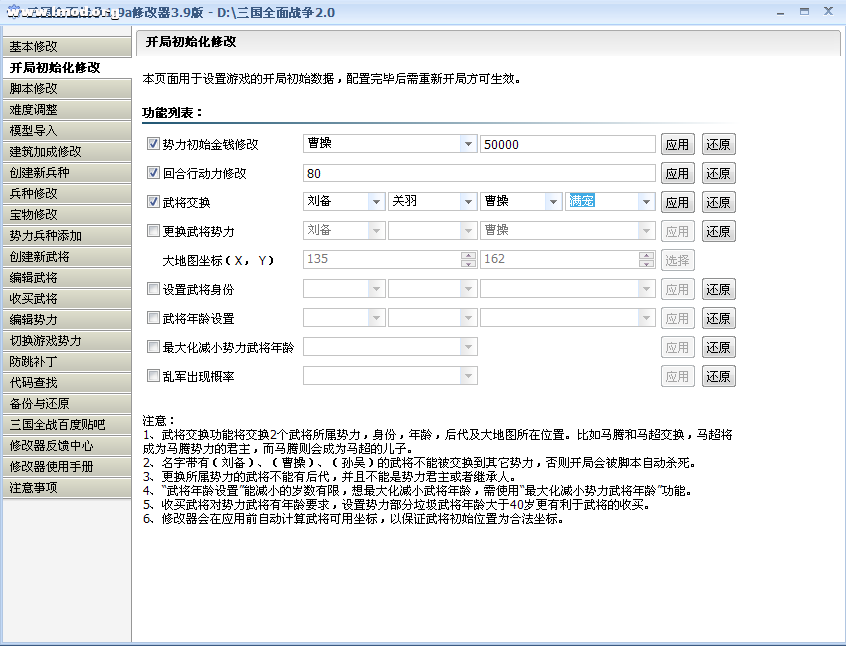Screen dimensions: 846x646
Task: Select the 备份与还原 sidebar item
Action: click(66, 404)
